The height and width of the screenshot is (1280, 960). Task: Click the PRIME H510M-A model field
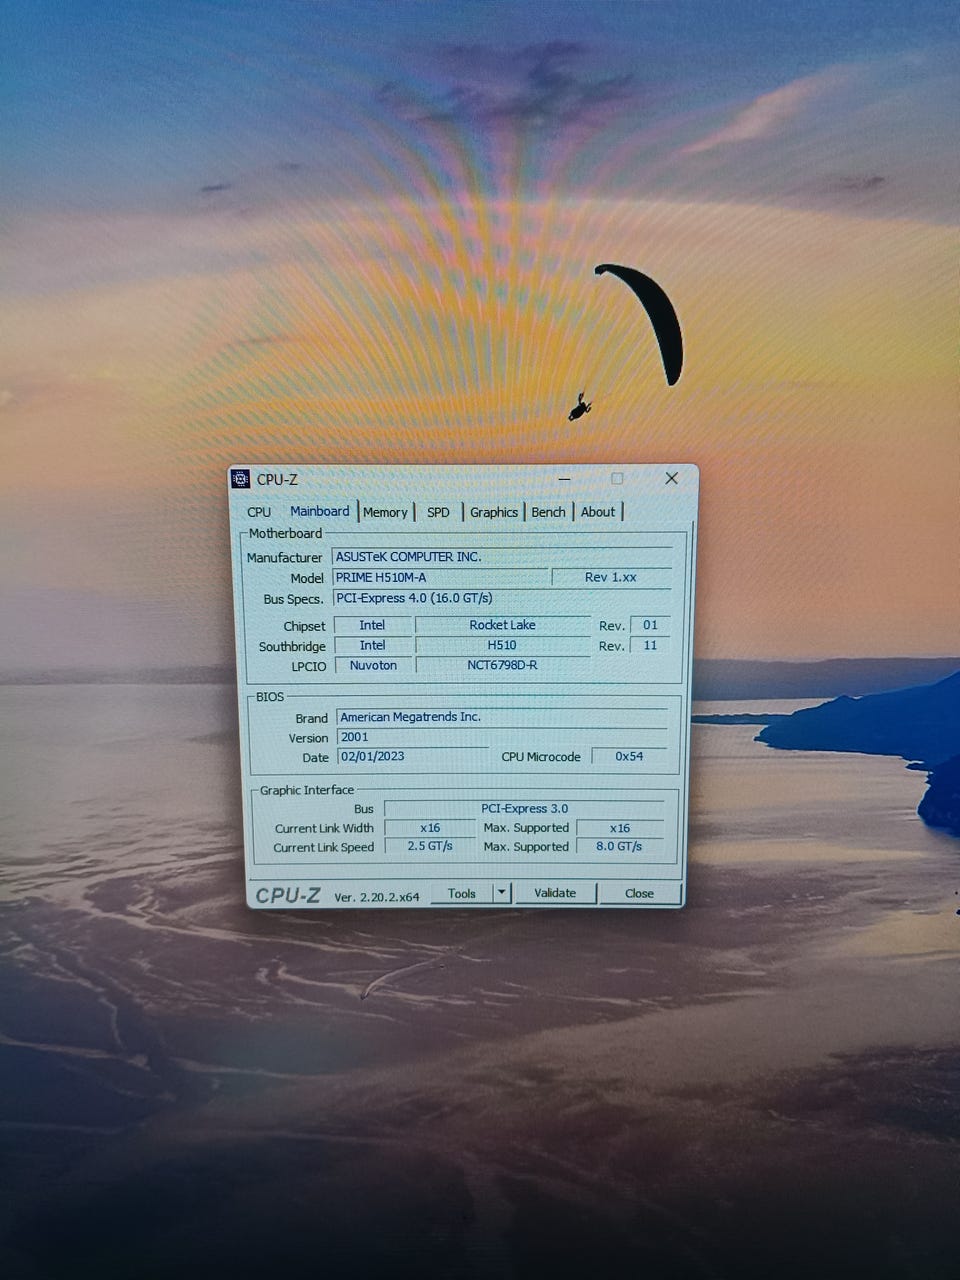(440, 577)
